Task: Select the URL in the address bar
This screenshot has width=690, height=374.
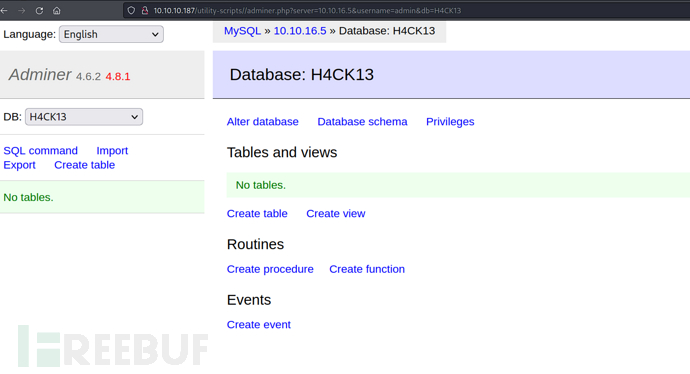Action: 307,11
